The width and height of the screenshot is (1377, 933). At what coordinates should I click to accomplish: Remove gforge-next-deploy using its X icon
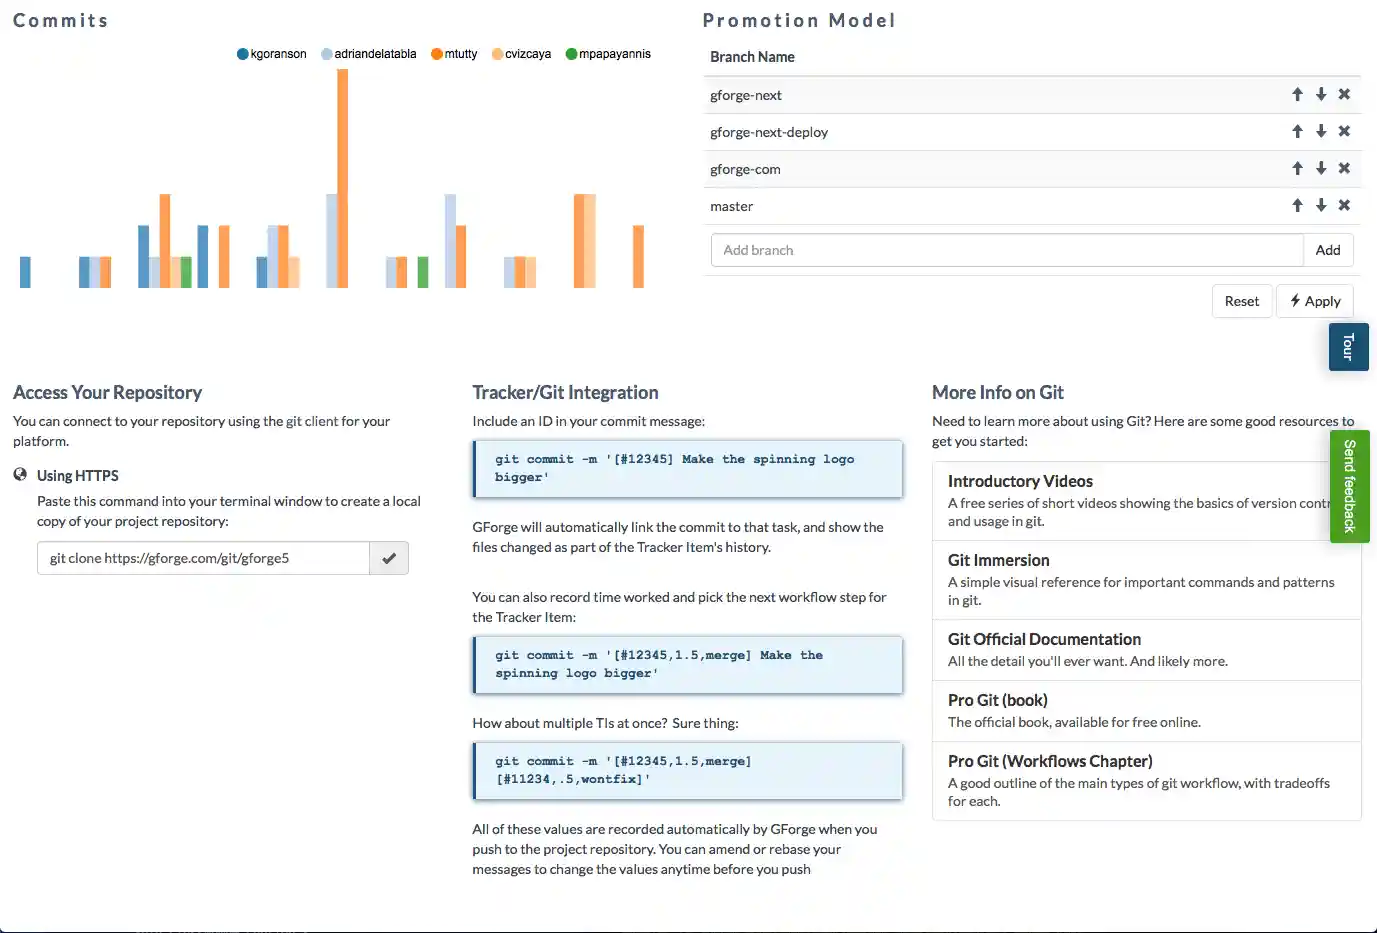click(1344, 131)
